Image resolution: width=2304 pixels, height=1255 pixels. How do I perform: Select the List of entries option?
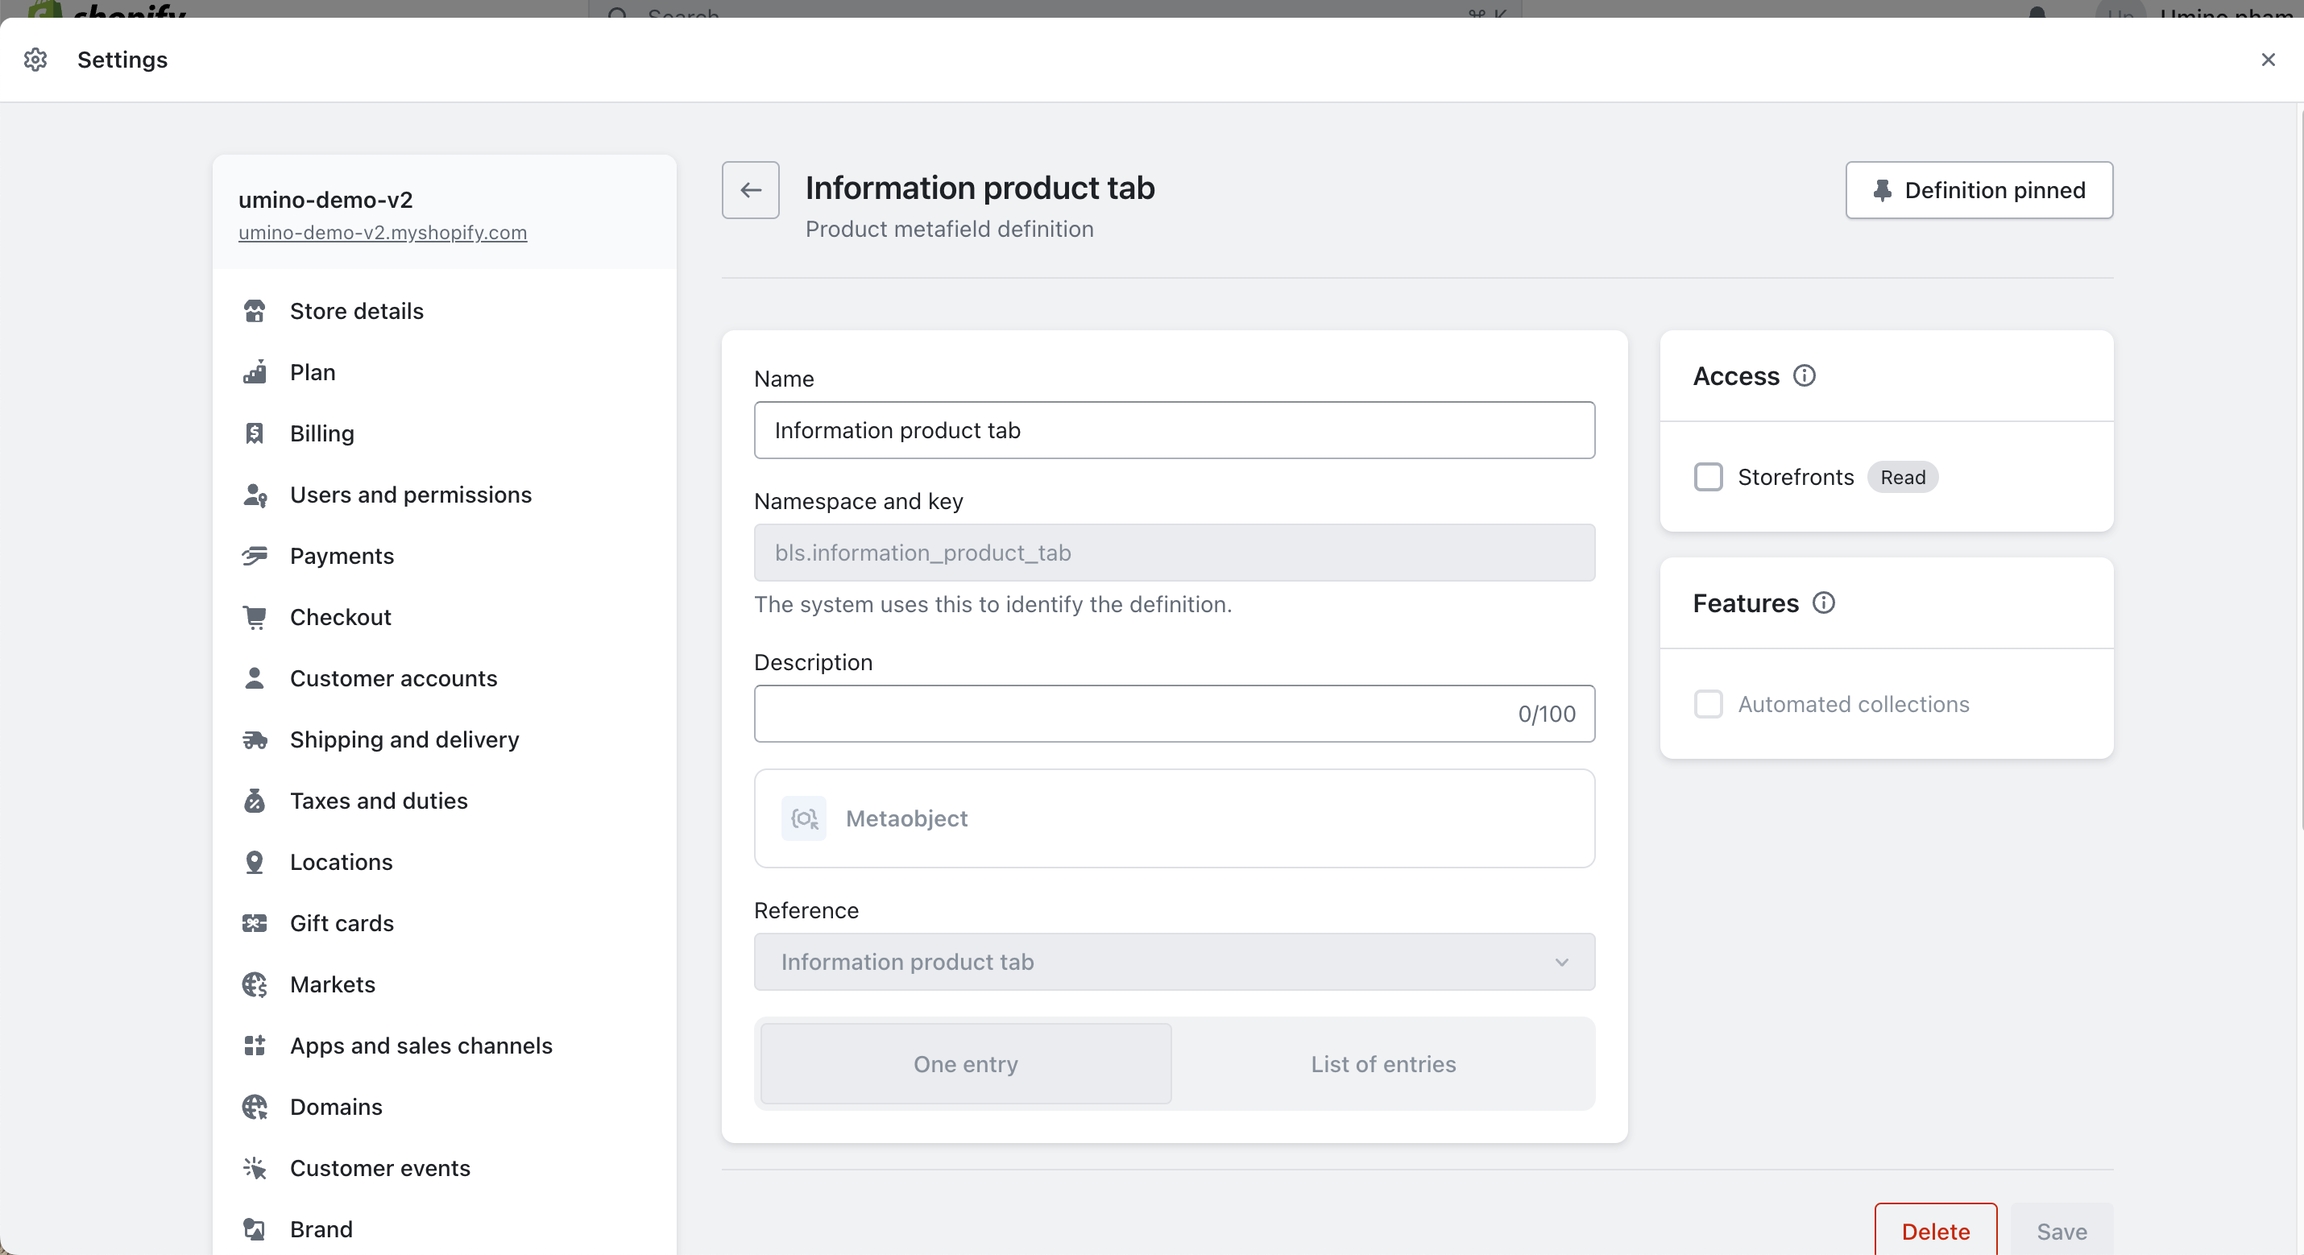(1383, 1064)
